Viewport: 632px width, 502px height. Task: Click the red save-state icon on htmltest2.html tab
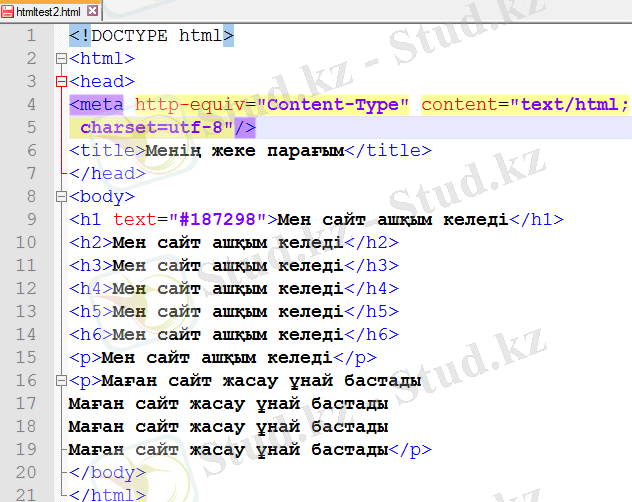[x=7, y=12]
